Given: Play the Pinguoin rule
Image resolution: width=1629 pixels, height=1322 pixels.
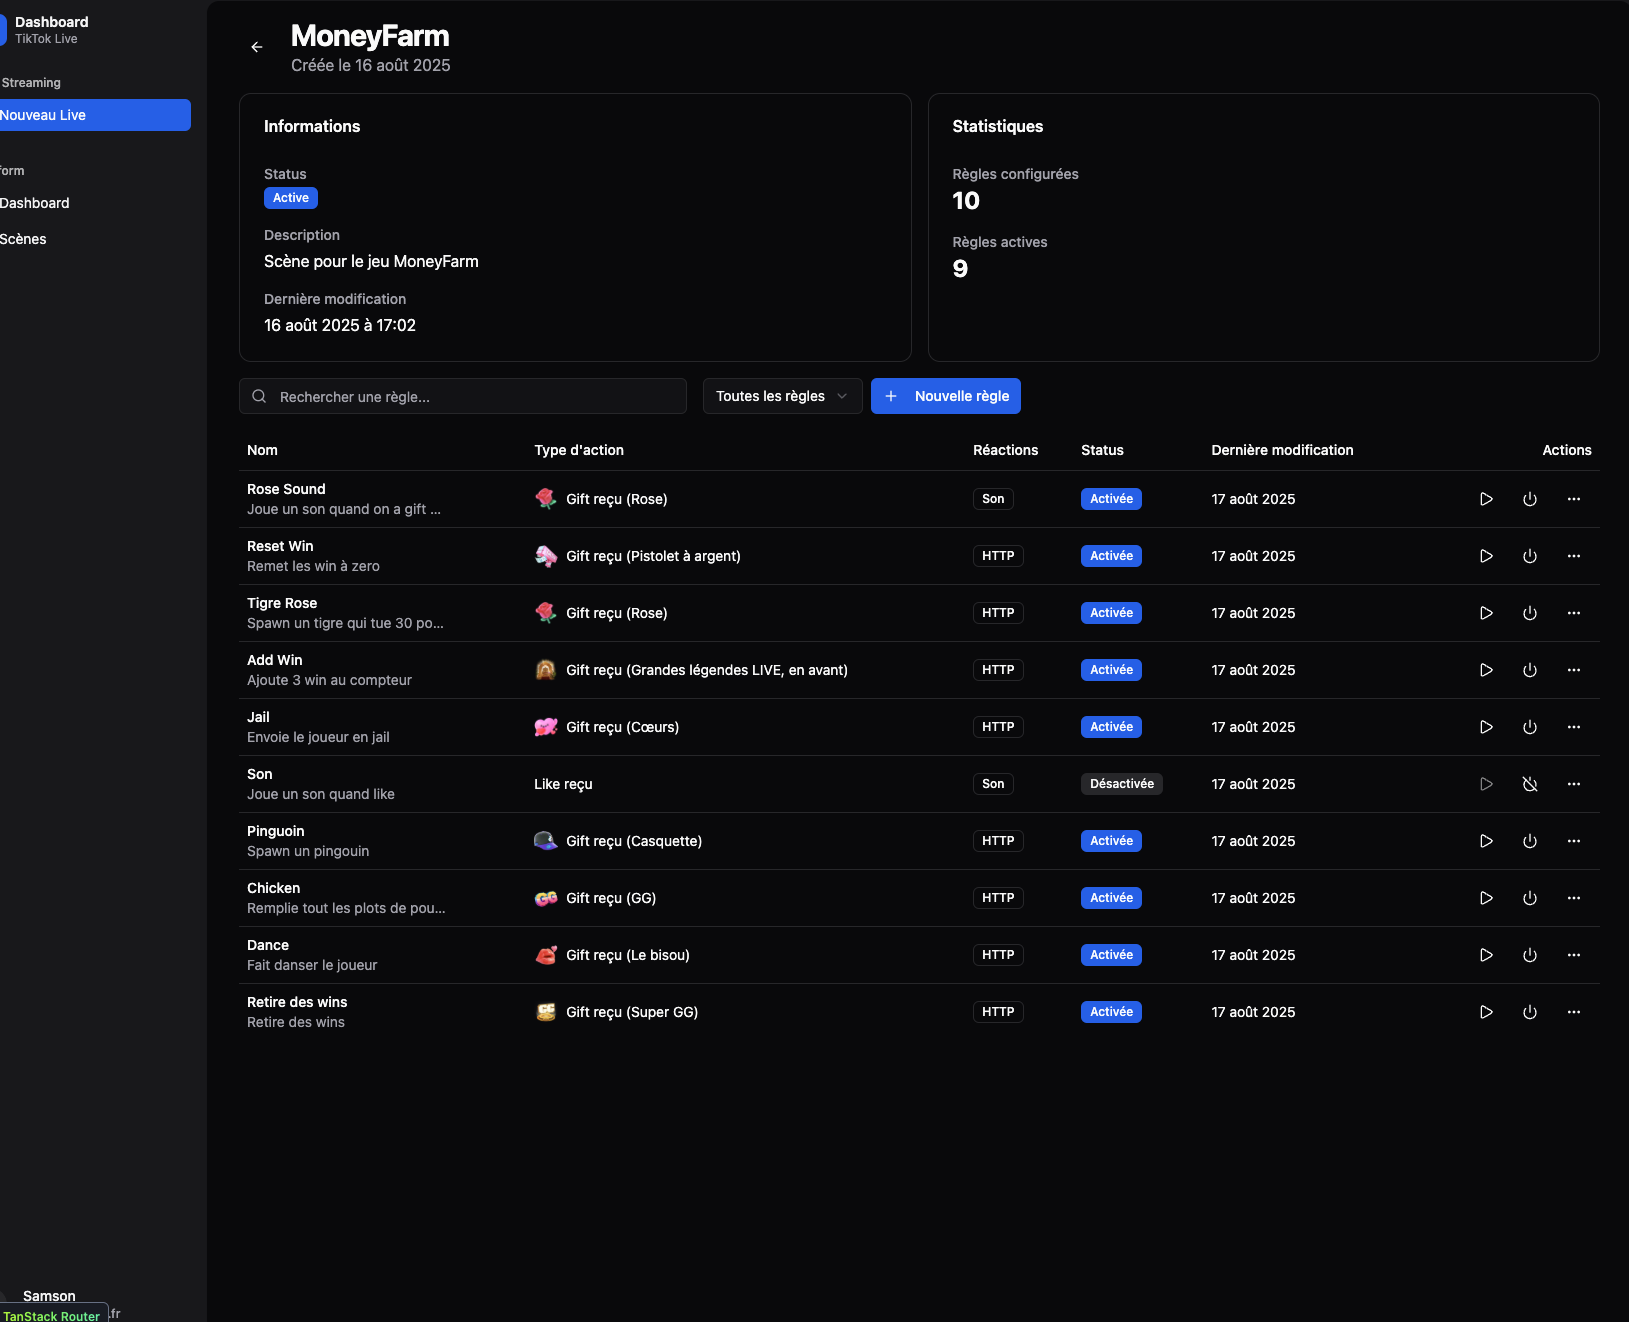Looking at the screenshot, I should (1486, 841).
